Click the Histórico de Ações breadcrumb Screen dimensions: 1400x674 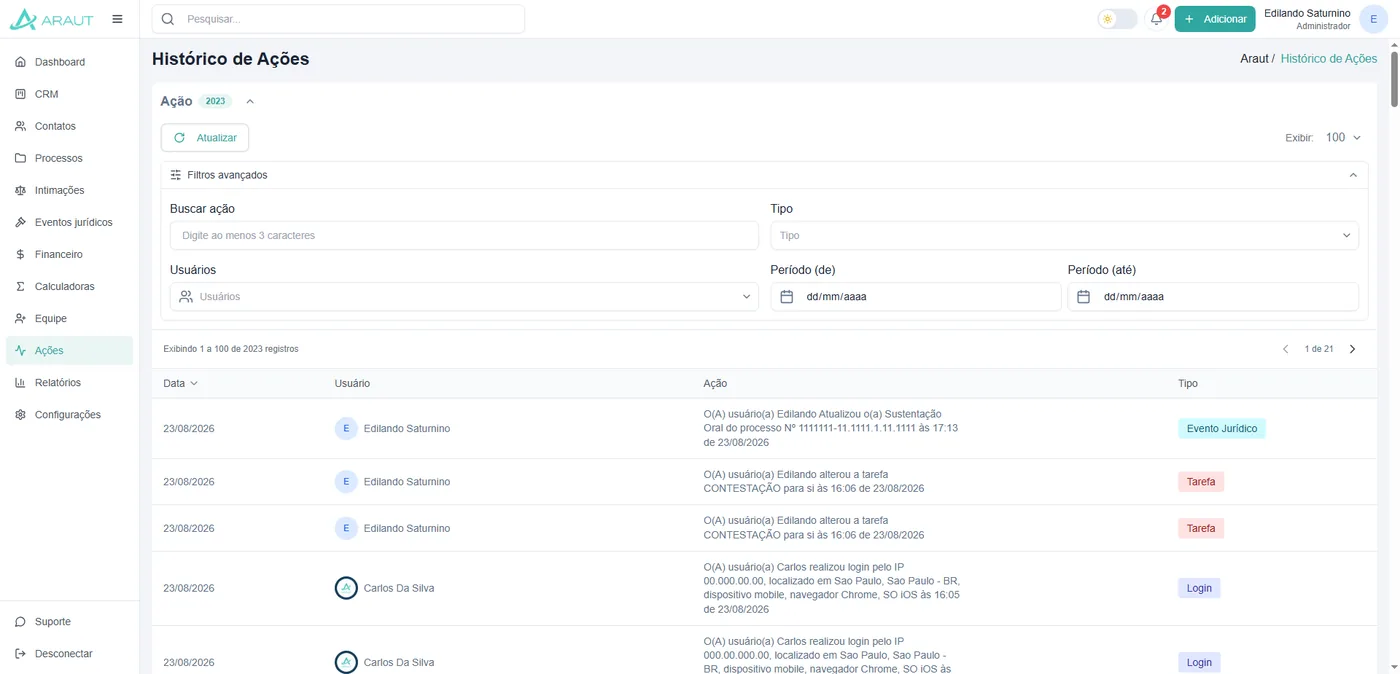point(1328,59)
